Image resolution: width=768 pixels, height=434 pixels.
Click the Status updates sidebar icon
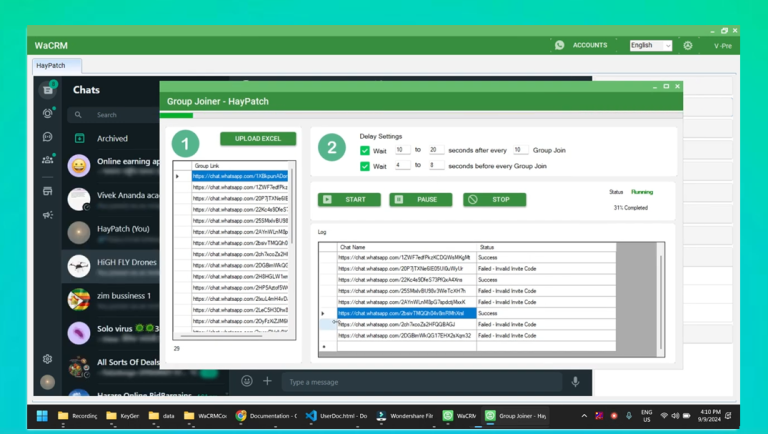pos(47,113)
